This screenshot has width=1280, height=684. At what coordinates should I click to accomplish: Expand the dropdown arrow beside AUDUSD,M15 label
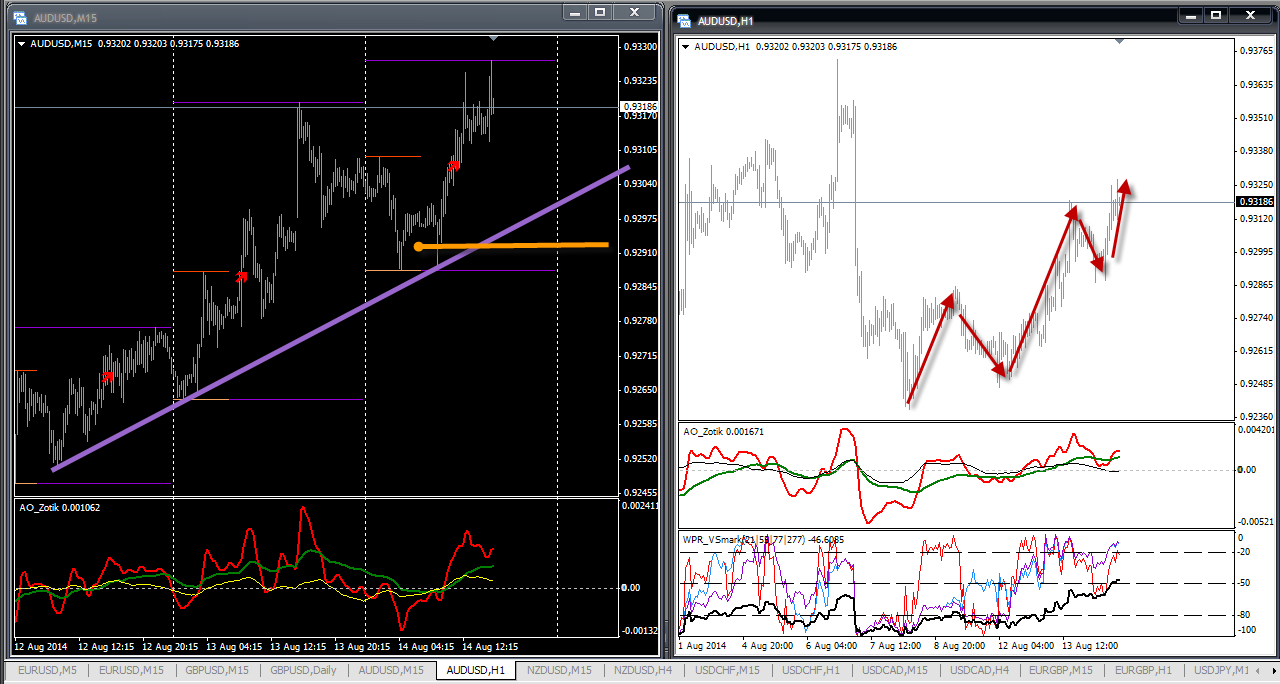point(22,44)
